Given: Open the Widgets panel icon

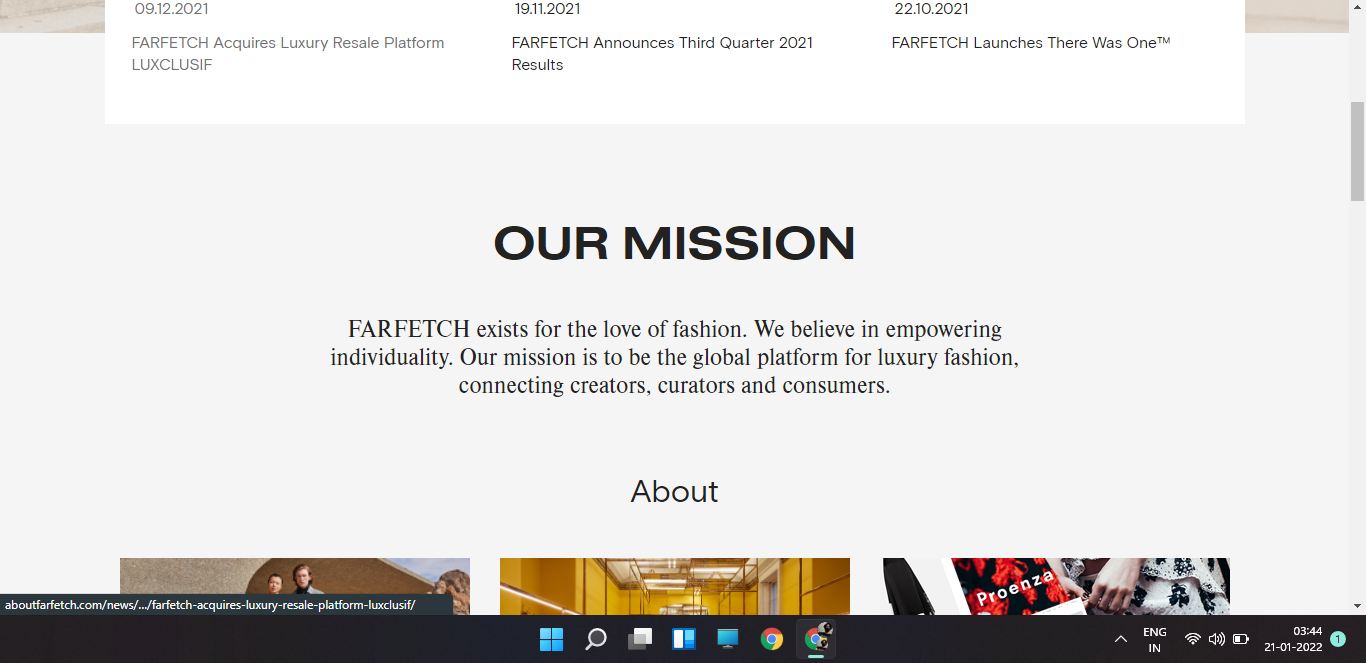Looking at the screenshot, I should [682, 639].
